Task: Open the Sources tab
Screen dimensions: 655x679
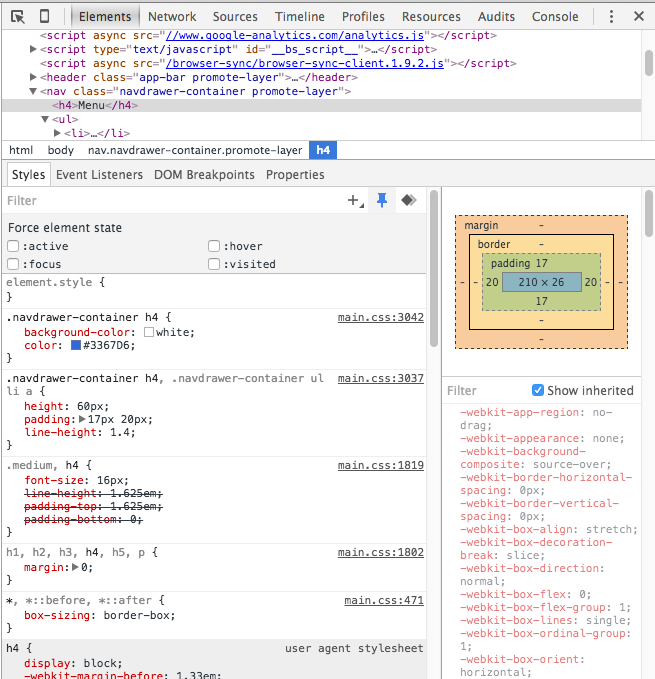Action: point(235,16)
